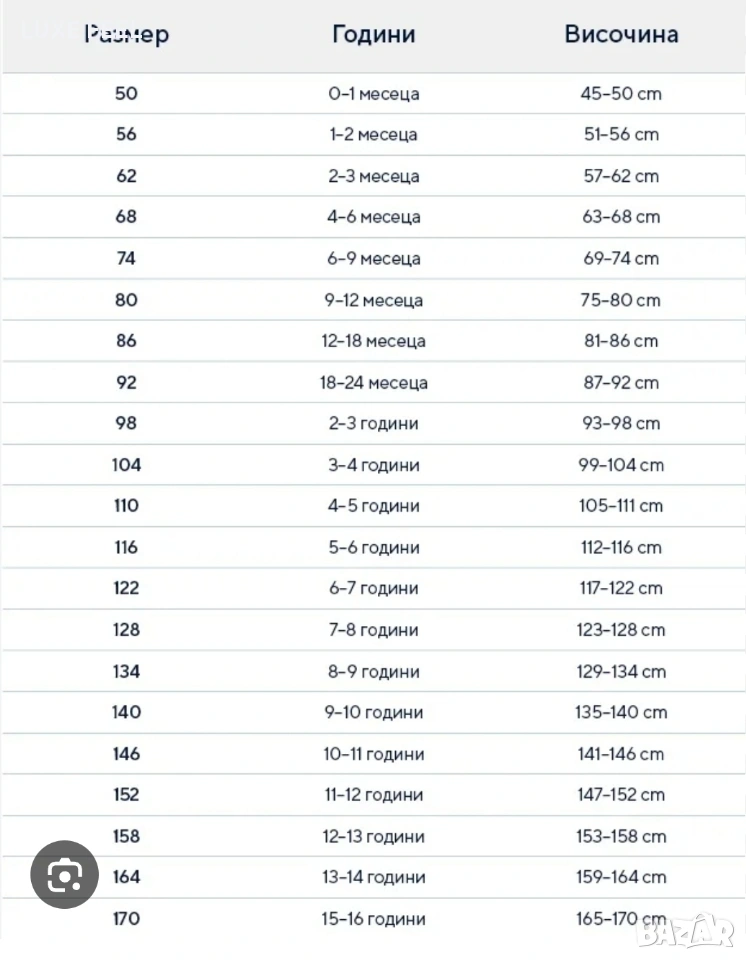The height and width of the screenshot is (960, 746).
Task: Click the 99-104 cm height cell
Action: tap(621, 465)
